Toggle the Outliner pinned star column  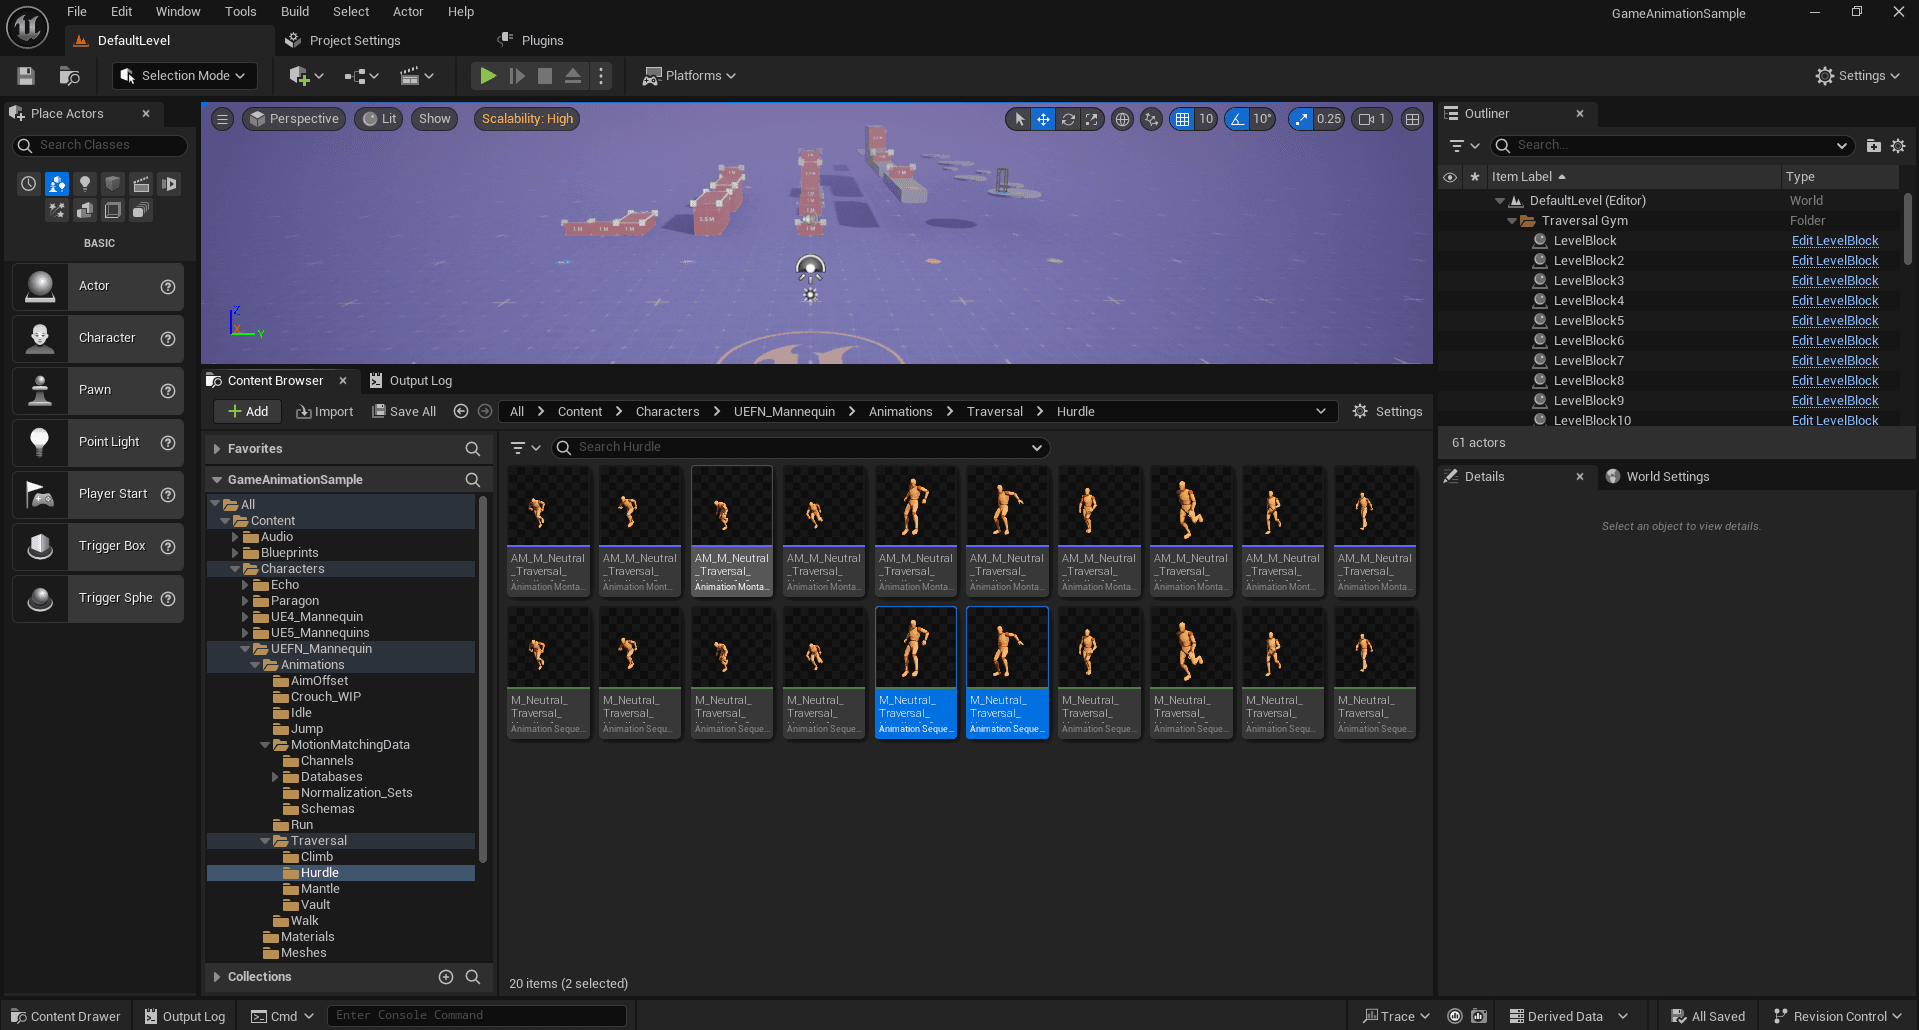(1474, 177)
